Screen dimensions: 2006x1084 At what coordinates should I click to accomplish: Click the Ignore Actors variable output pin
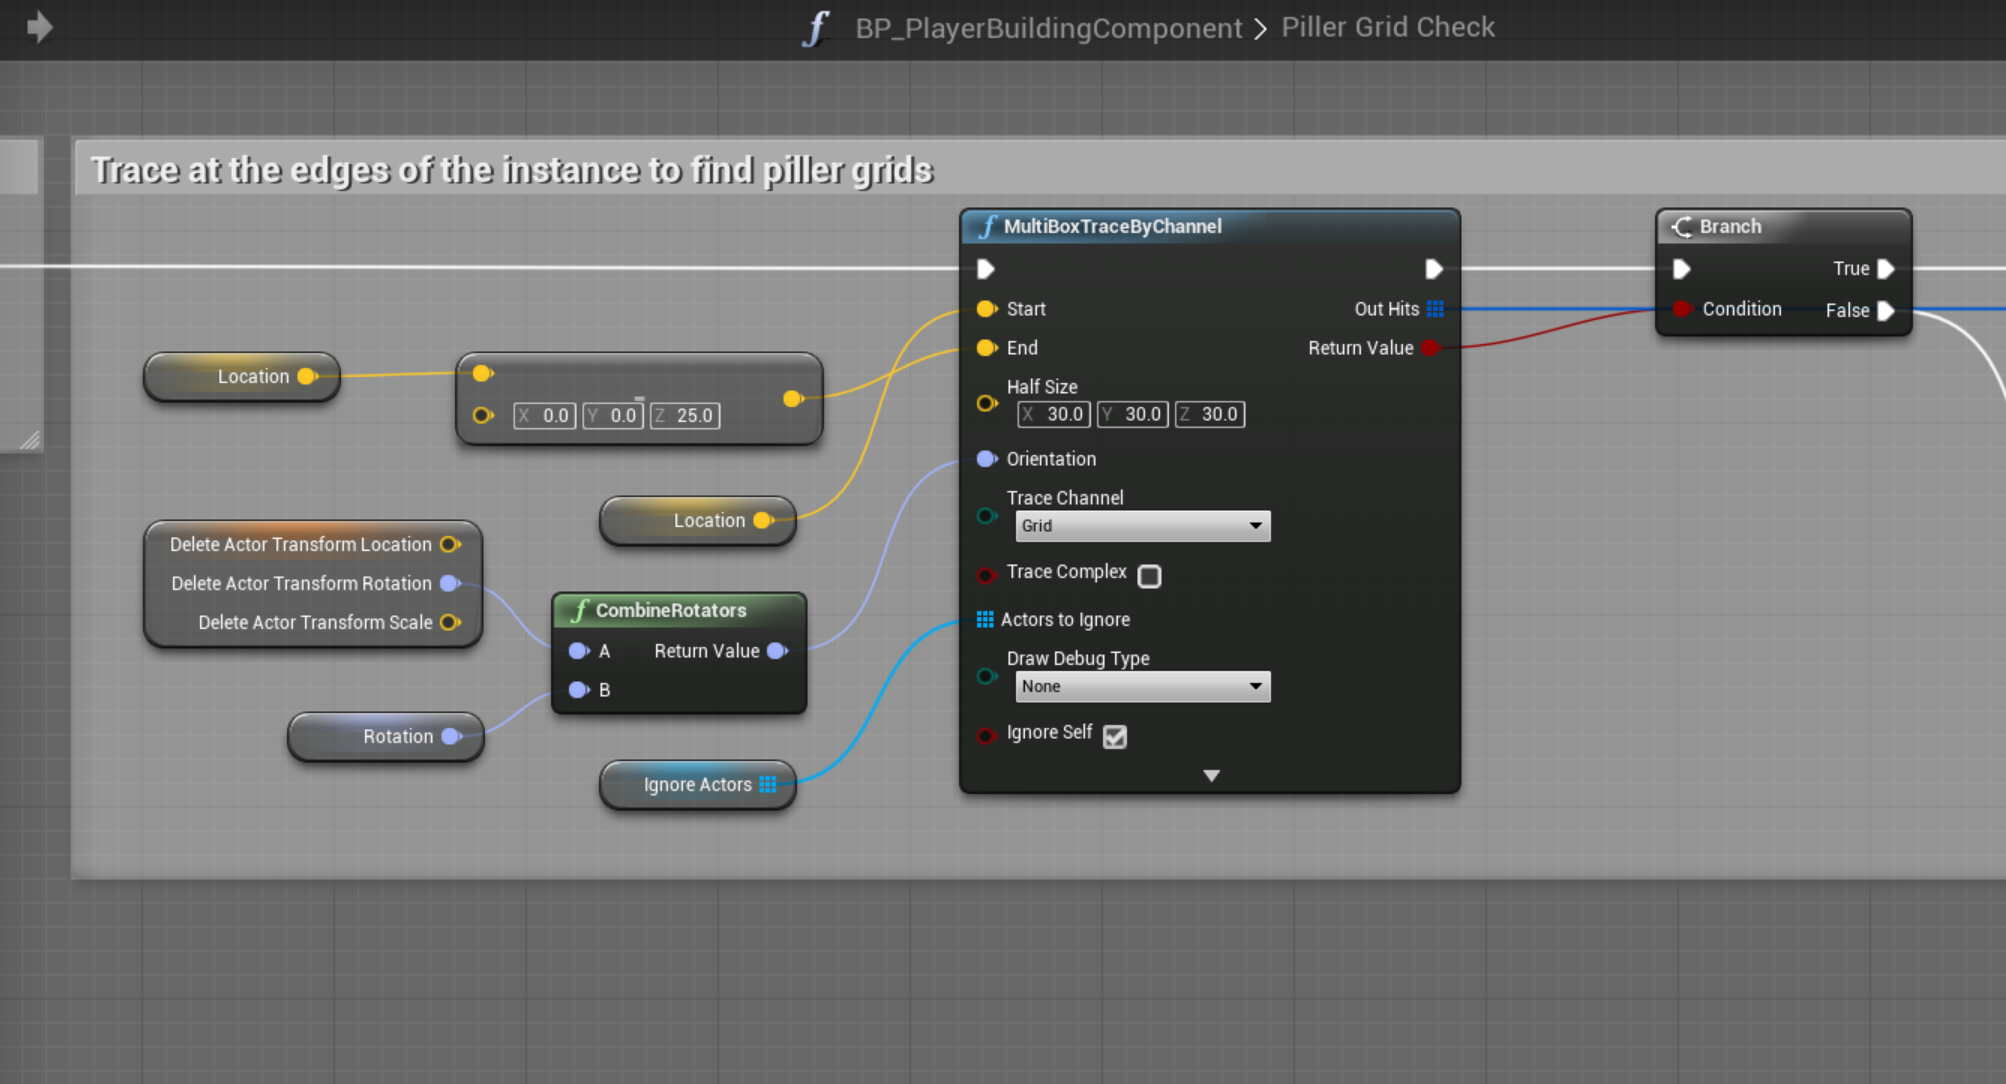point(768,785)
